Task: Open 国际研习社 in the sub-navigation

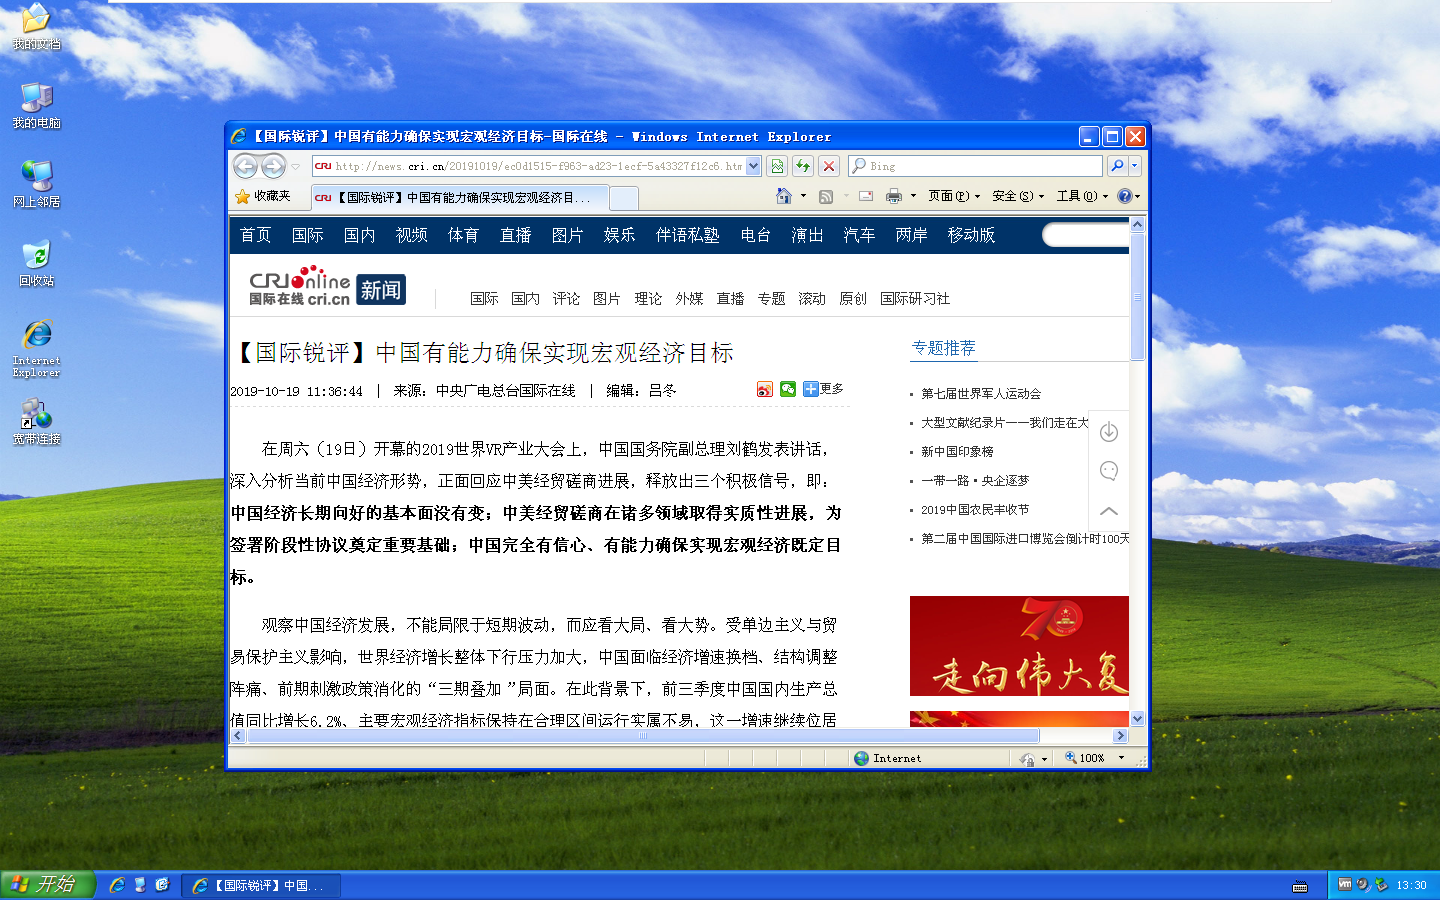Action: 915,299
